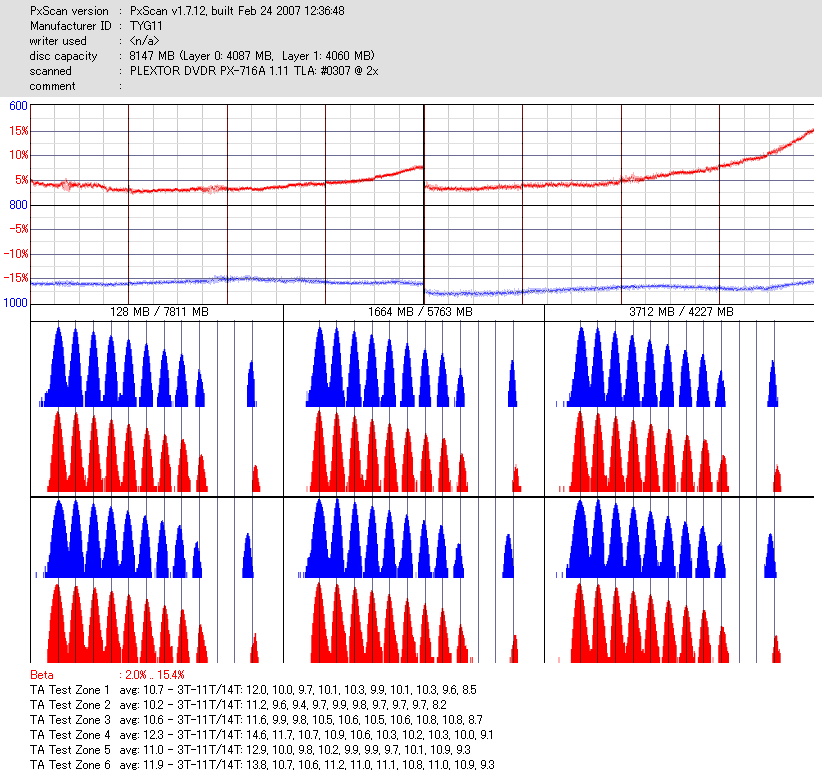822x777 pixels.
Task: Click the 128 MB / 7811 MB header
Action: (159, 312)
